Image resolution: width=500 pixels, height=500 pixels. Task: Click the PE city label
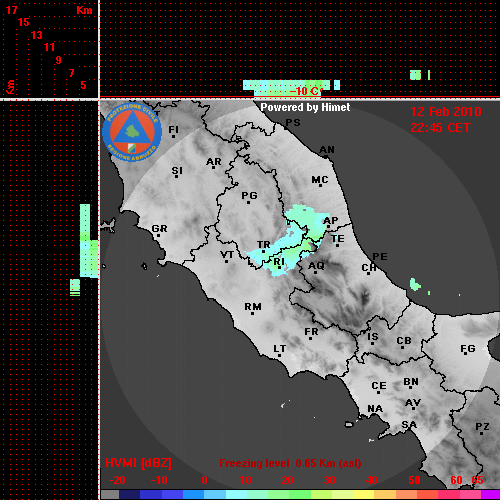tap(380, 256)
